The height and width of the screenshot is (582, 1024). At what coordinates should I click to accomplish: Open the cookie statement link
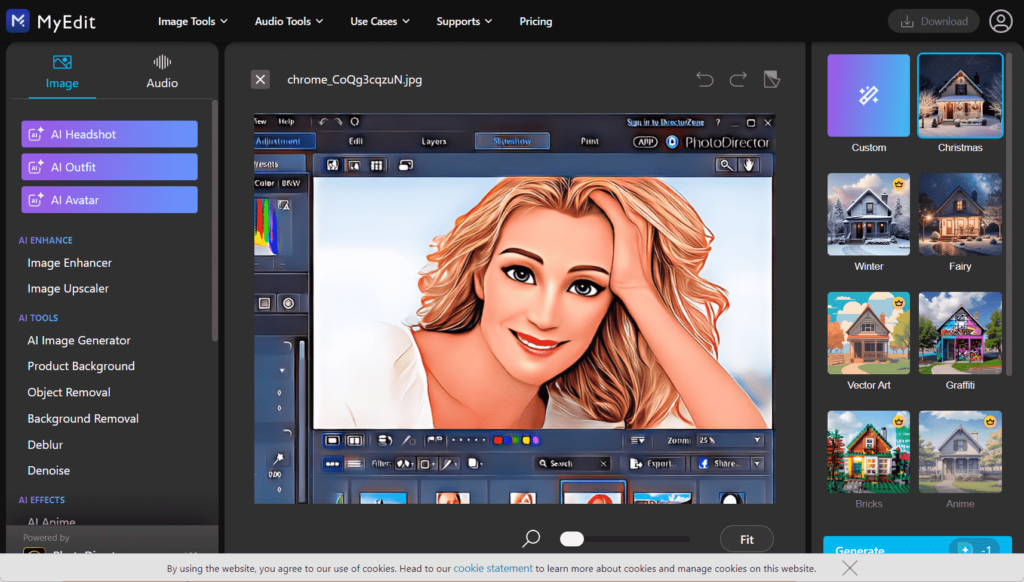(x=493, y=568)
